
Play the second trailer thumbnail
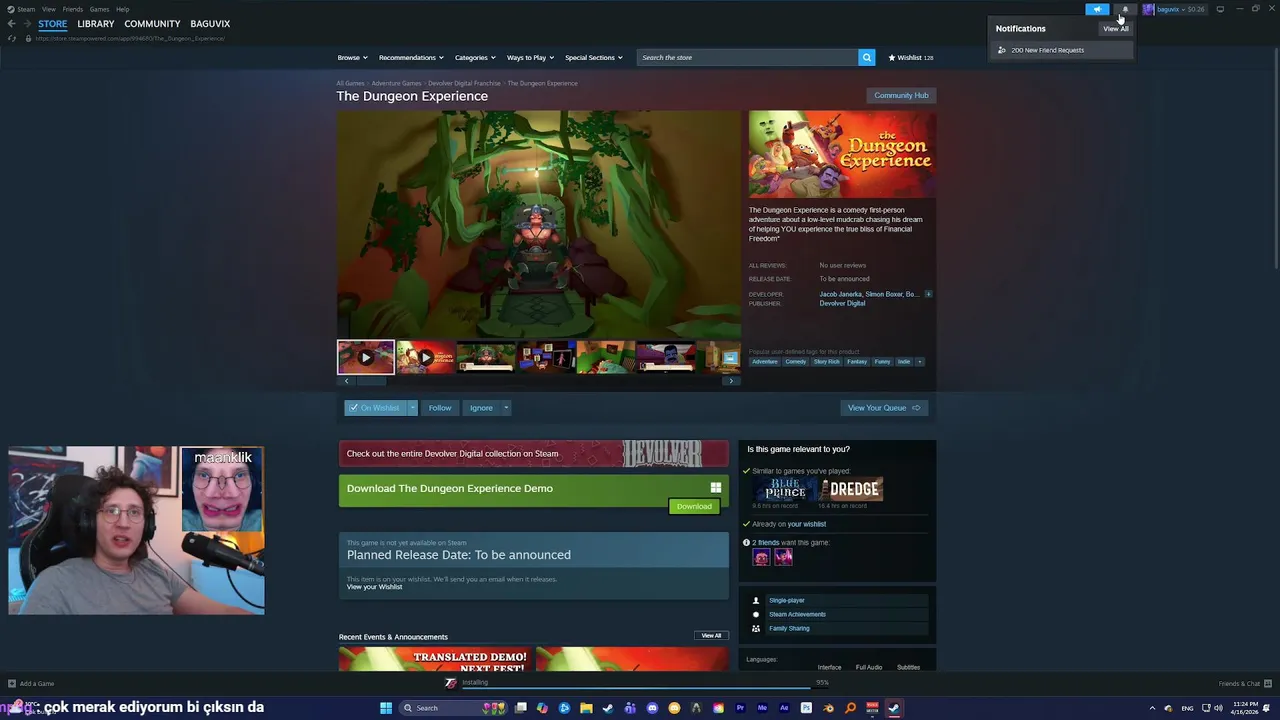tap(426, 357)
